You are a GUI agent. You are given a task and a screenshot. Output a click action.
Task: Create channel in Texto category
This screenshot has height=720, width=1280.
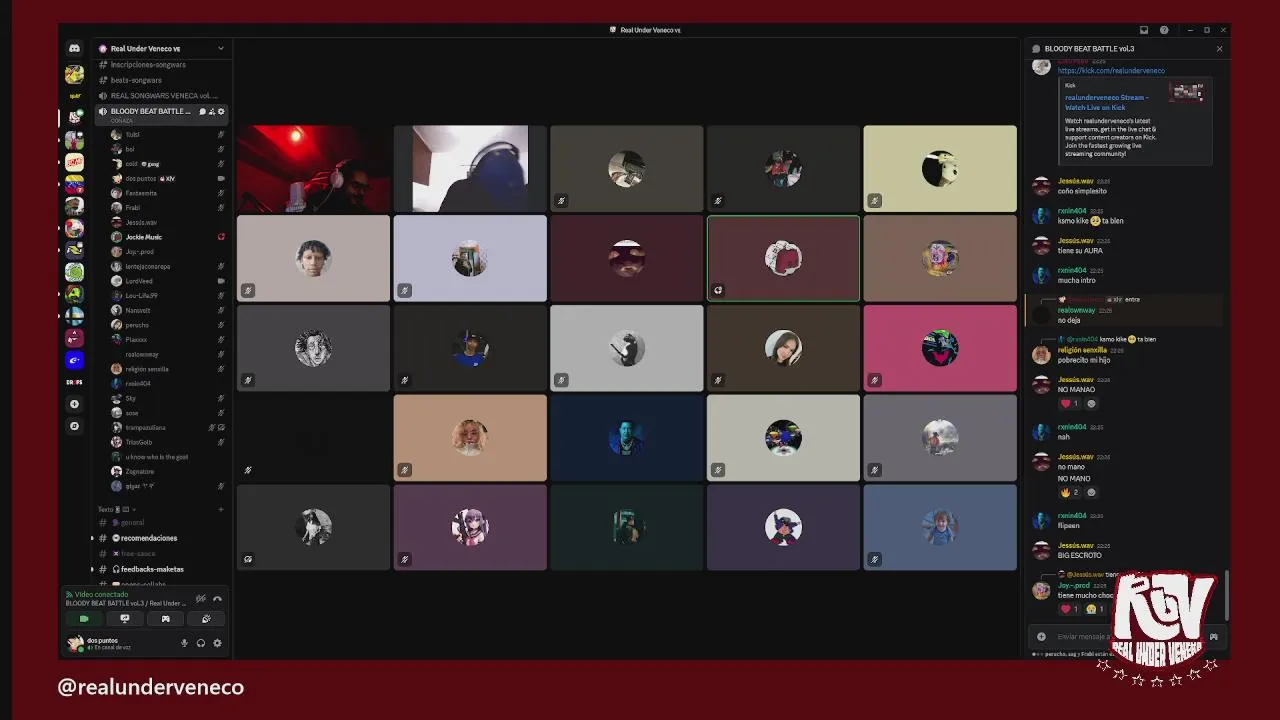click(x=221, y=509)
